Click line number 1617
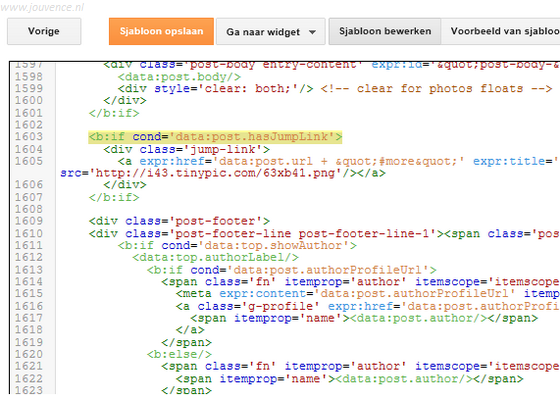The image size is (560, 400). pos(29,318)
